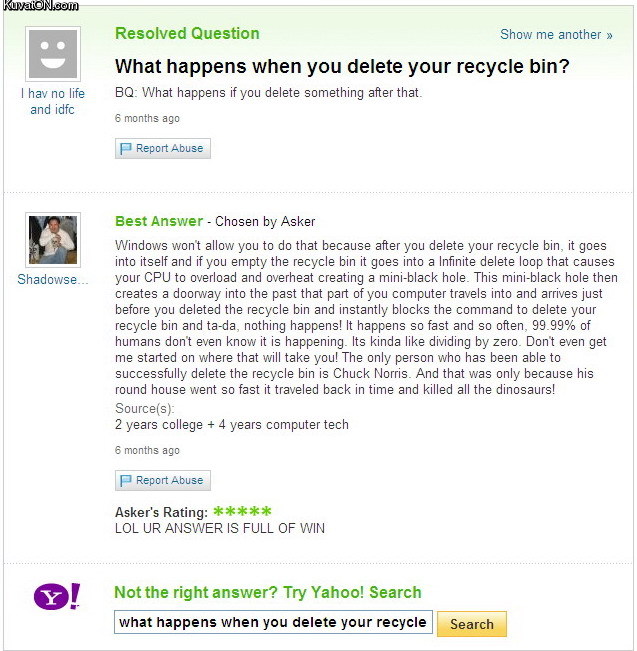Screen dimensions: 637x651
Task: Open the Best Answer author's profile photo
Action: coord(53,240)
